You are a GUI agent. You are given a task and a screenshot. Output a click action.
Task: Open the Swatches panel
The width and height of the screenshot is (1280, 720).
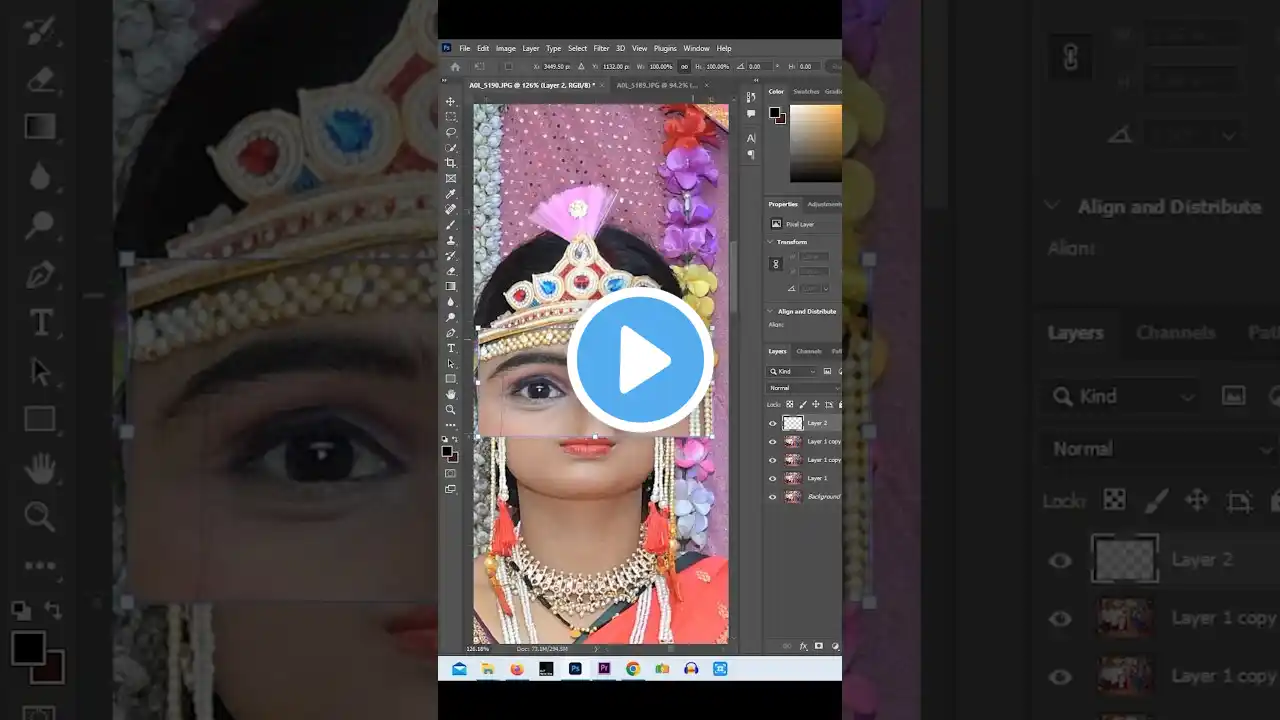(x=806, y=91)
